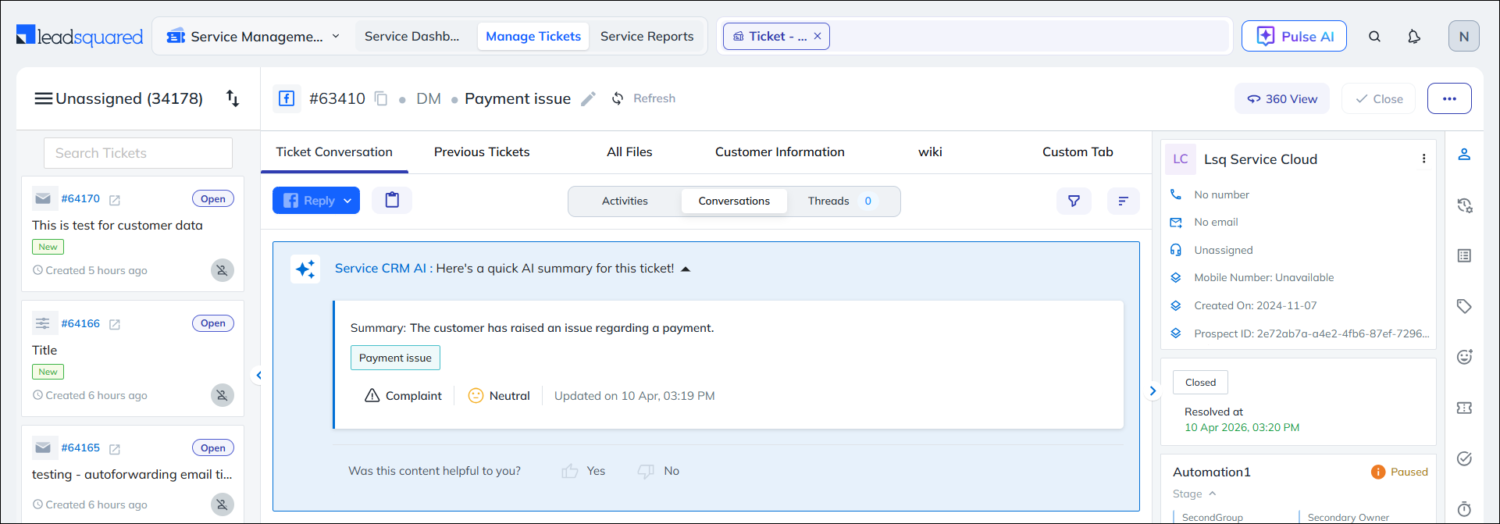Collapse the AI summary caret
1500x524 pixels.
pyautogui.click(x=685, y=269)
